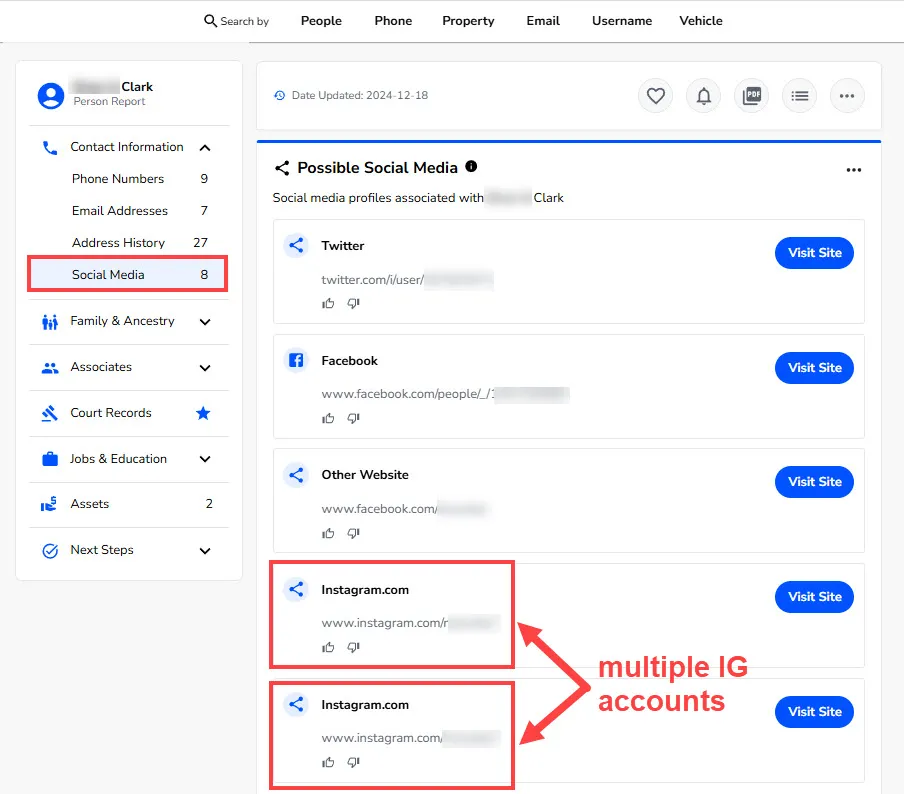Click the Other Website share icon
Screen dimensions: 904x794
[x=296, y=475]
